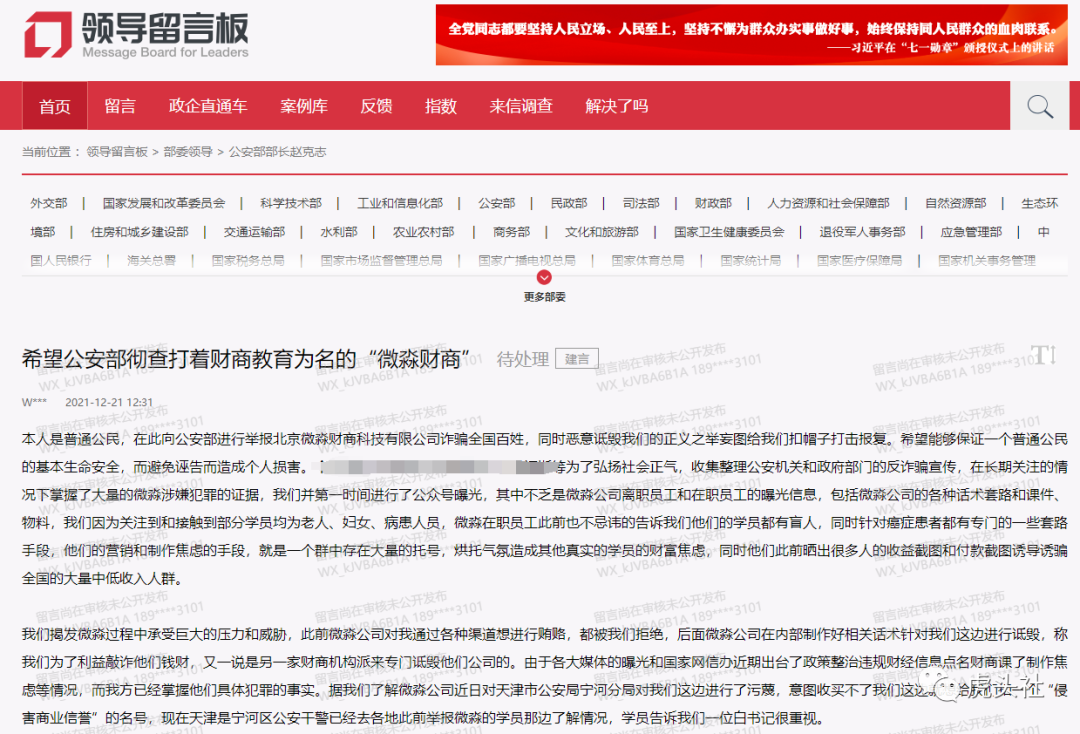The width and height of the screenshot is (1080, 734).
Task: Open 留言 navigation tab
Action: click(x=120, y=106)
